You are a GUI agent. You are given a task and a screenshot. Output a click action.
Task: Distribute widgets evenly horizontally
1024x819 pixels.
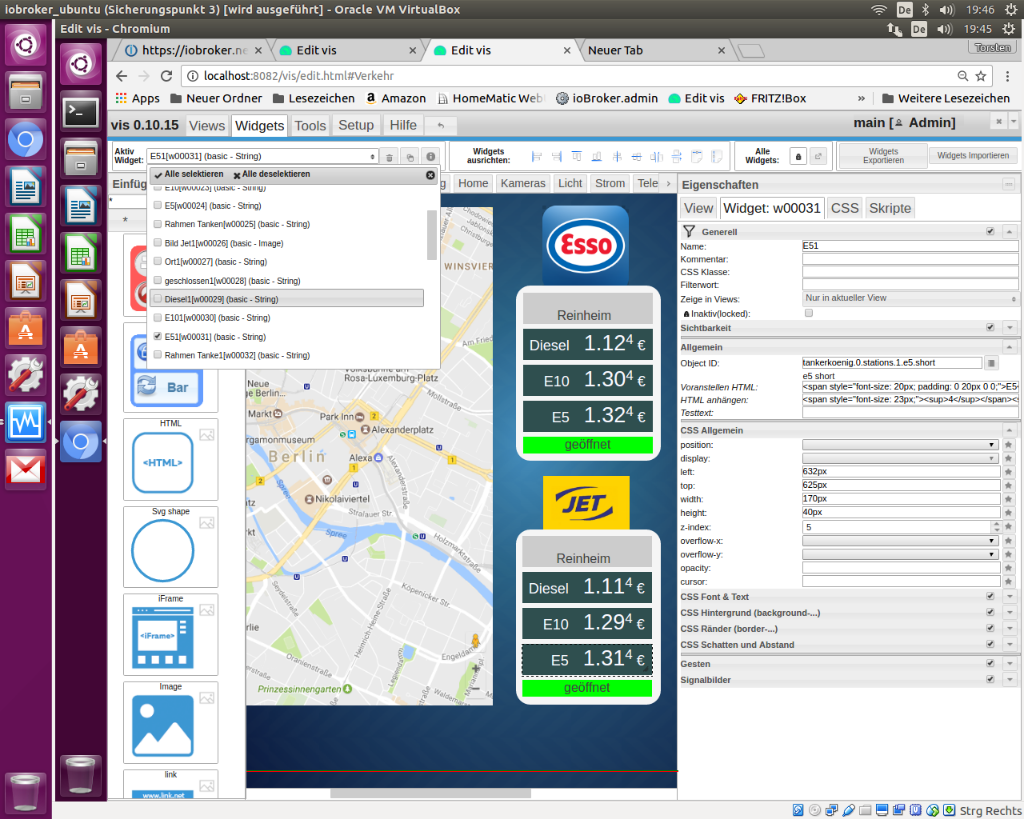656,156
